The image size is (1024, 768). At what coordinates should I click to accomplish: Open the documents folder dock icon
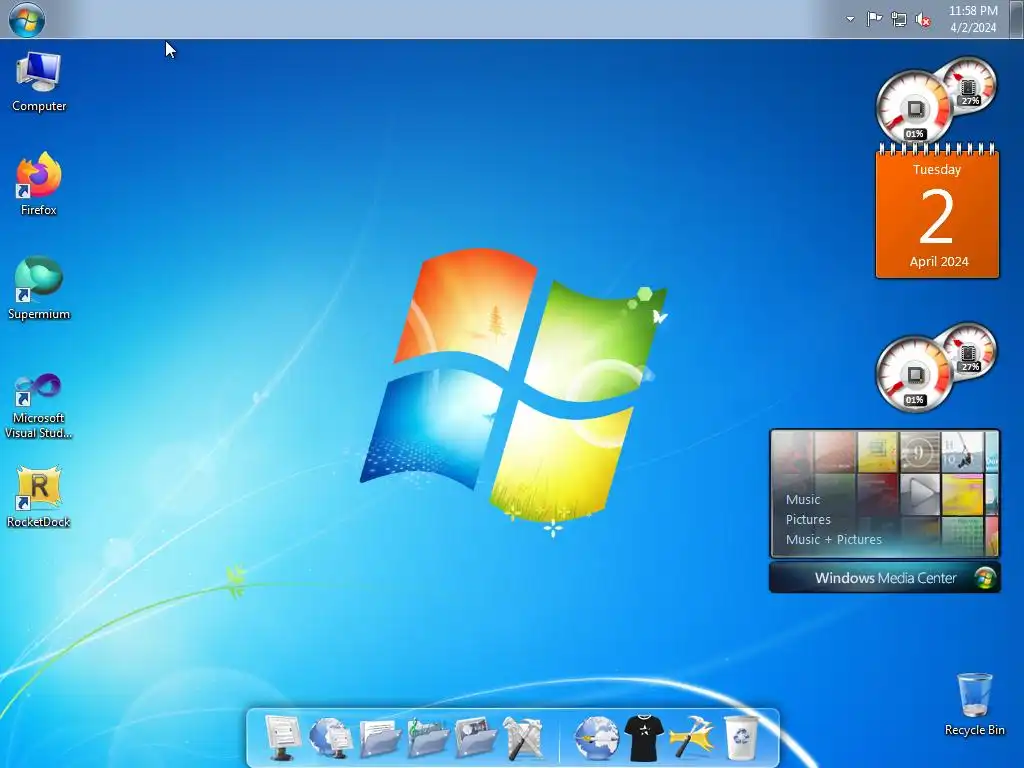[379, 738]
